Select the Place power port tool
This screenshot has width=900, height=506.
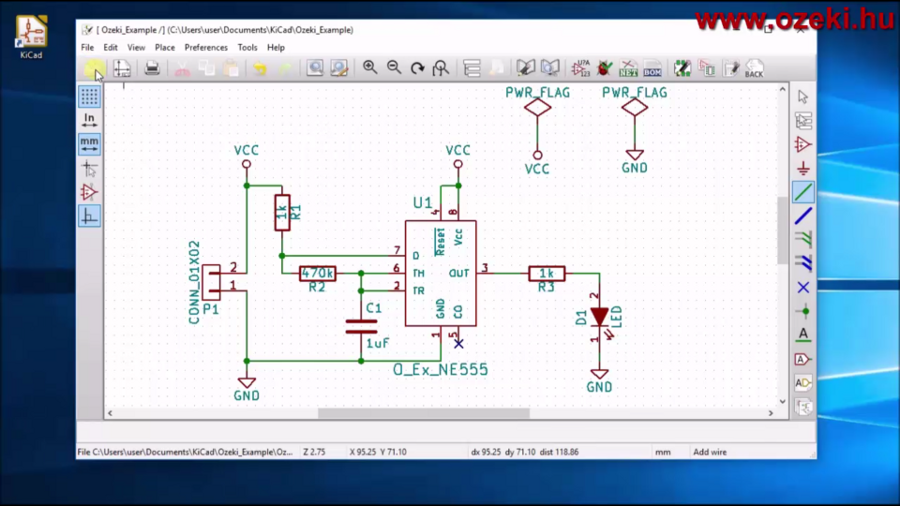point(803,169)
